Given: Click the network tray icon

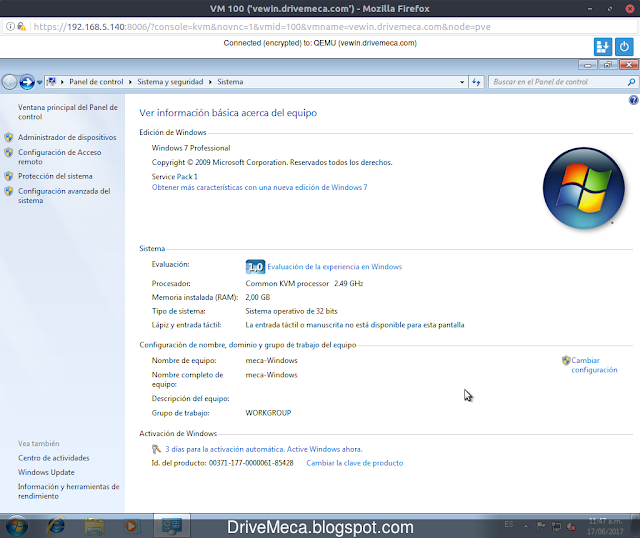Looking at the screenshot, I should (x=556, y=527).
